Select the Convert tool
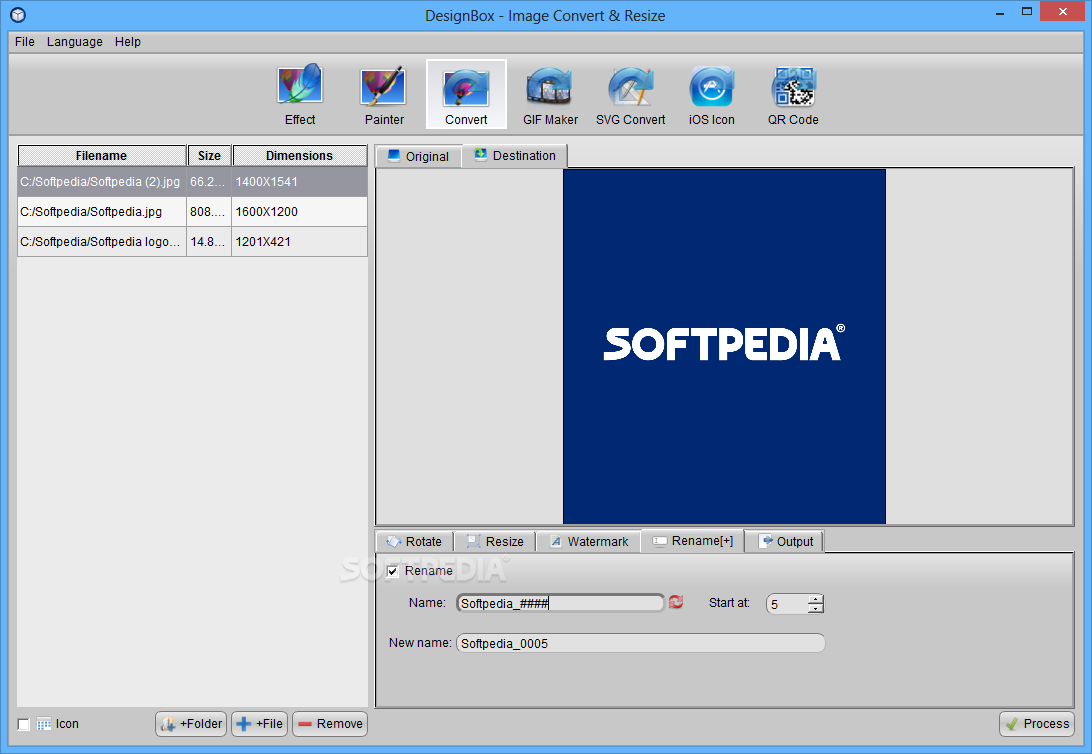This screenshot has height=754, width=1092. [466, 95]
